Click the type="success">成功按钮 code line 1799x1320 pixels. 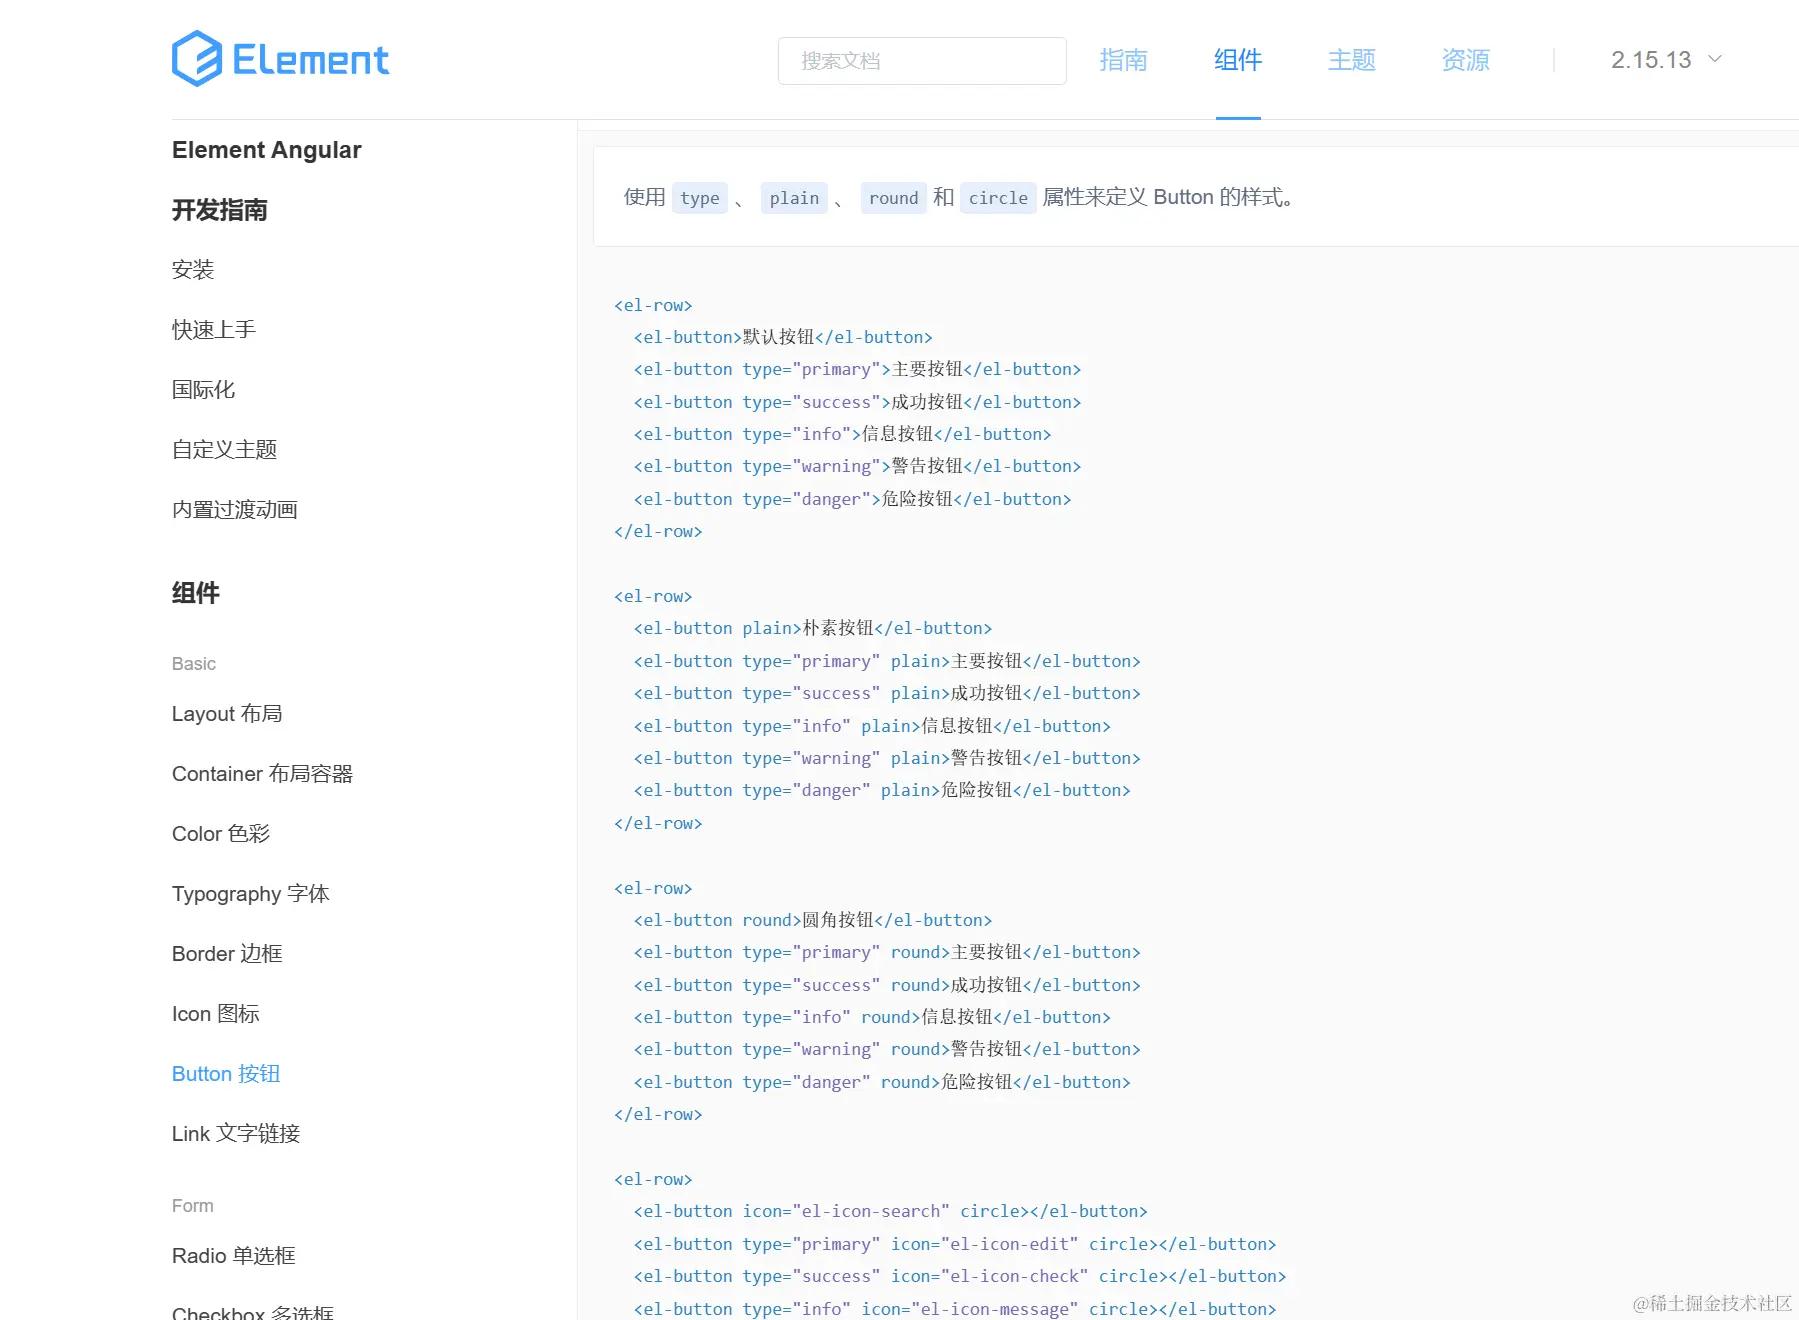857,402
